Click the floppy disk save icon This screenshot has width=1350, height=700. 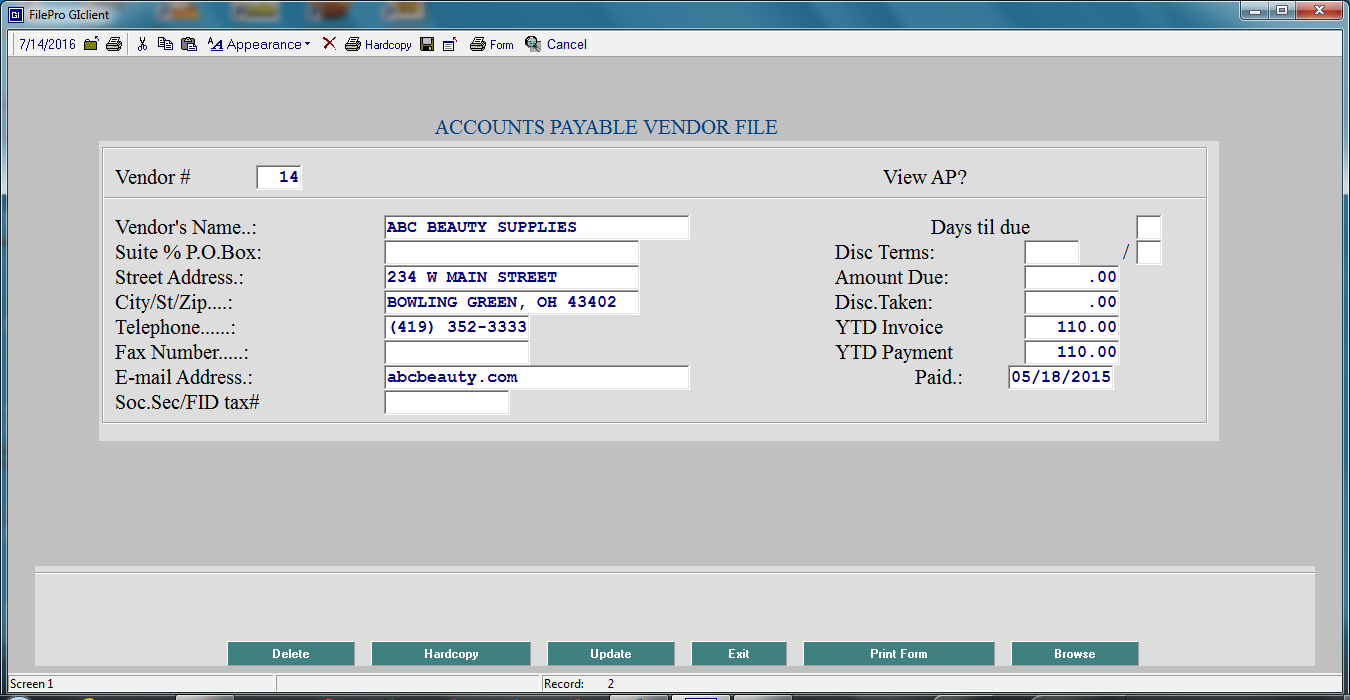[x=427, y=44]
